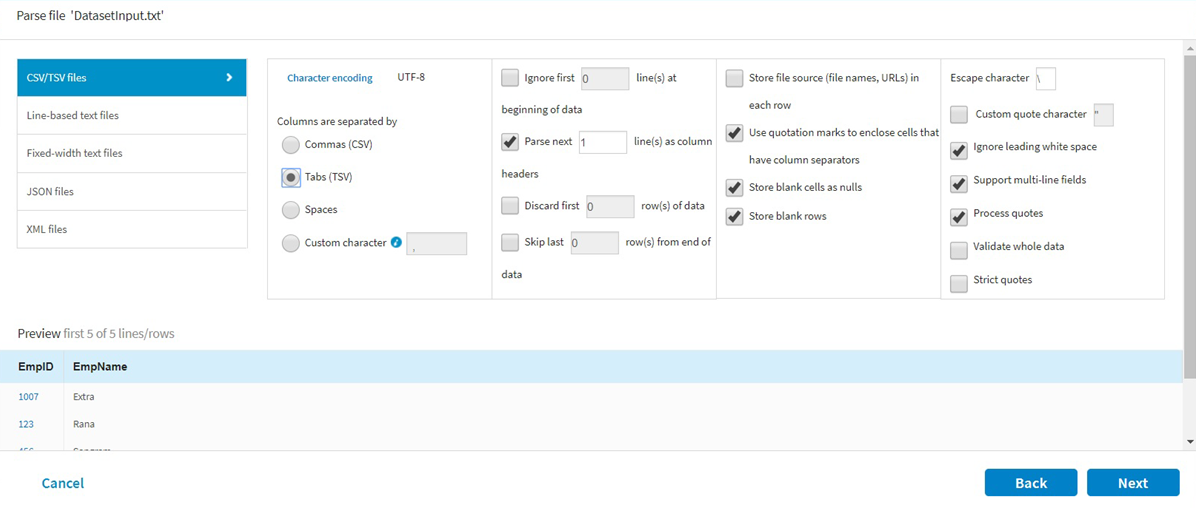Click the Discard first rows input box
Image resolution: width=1196 pixels, height=511 pixels.
(609, 207)
